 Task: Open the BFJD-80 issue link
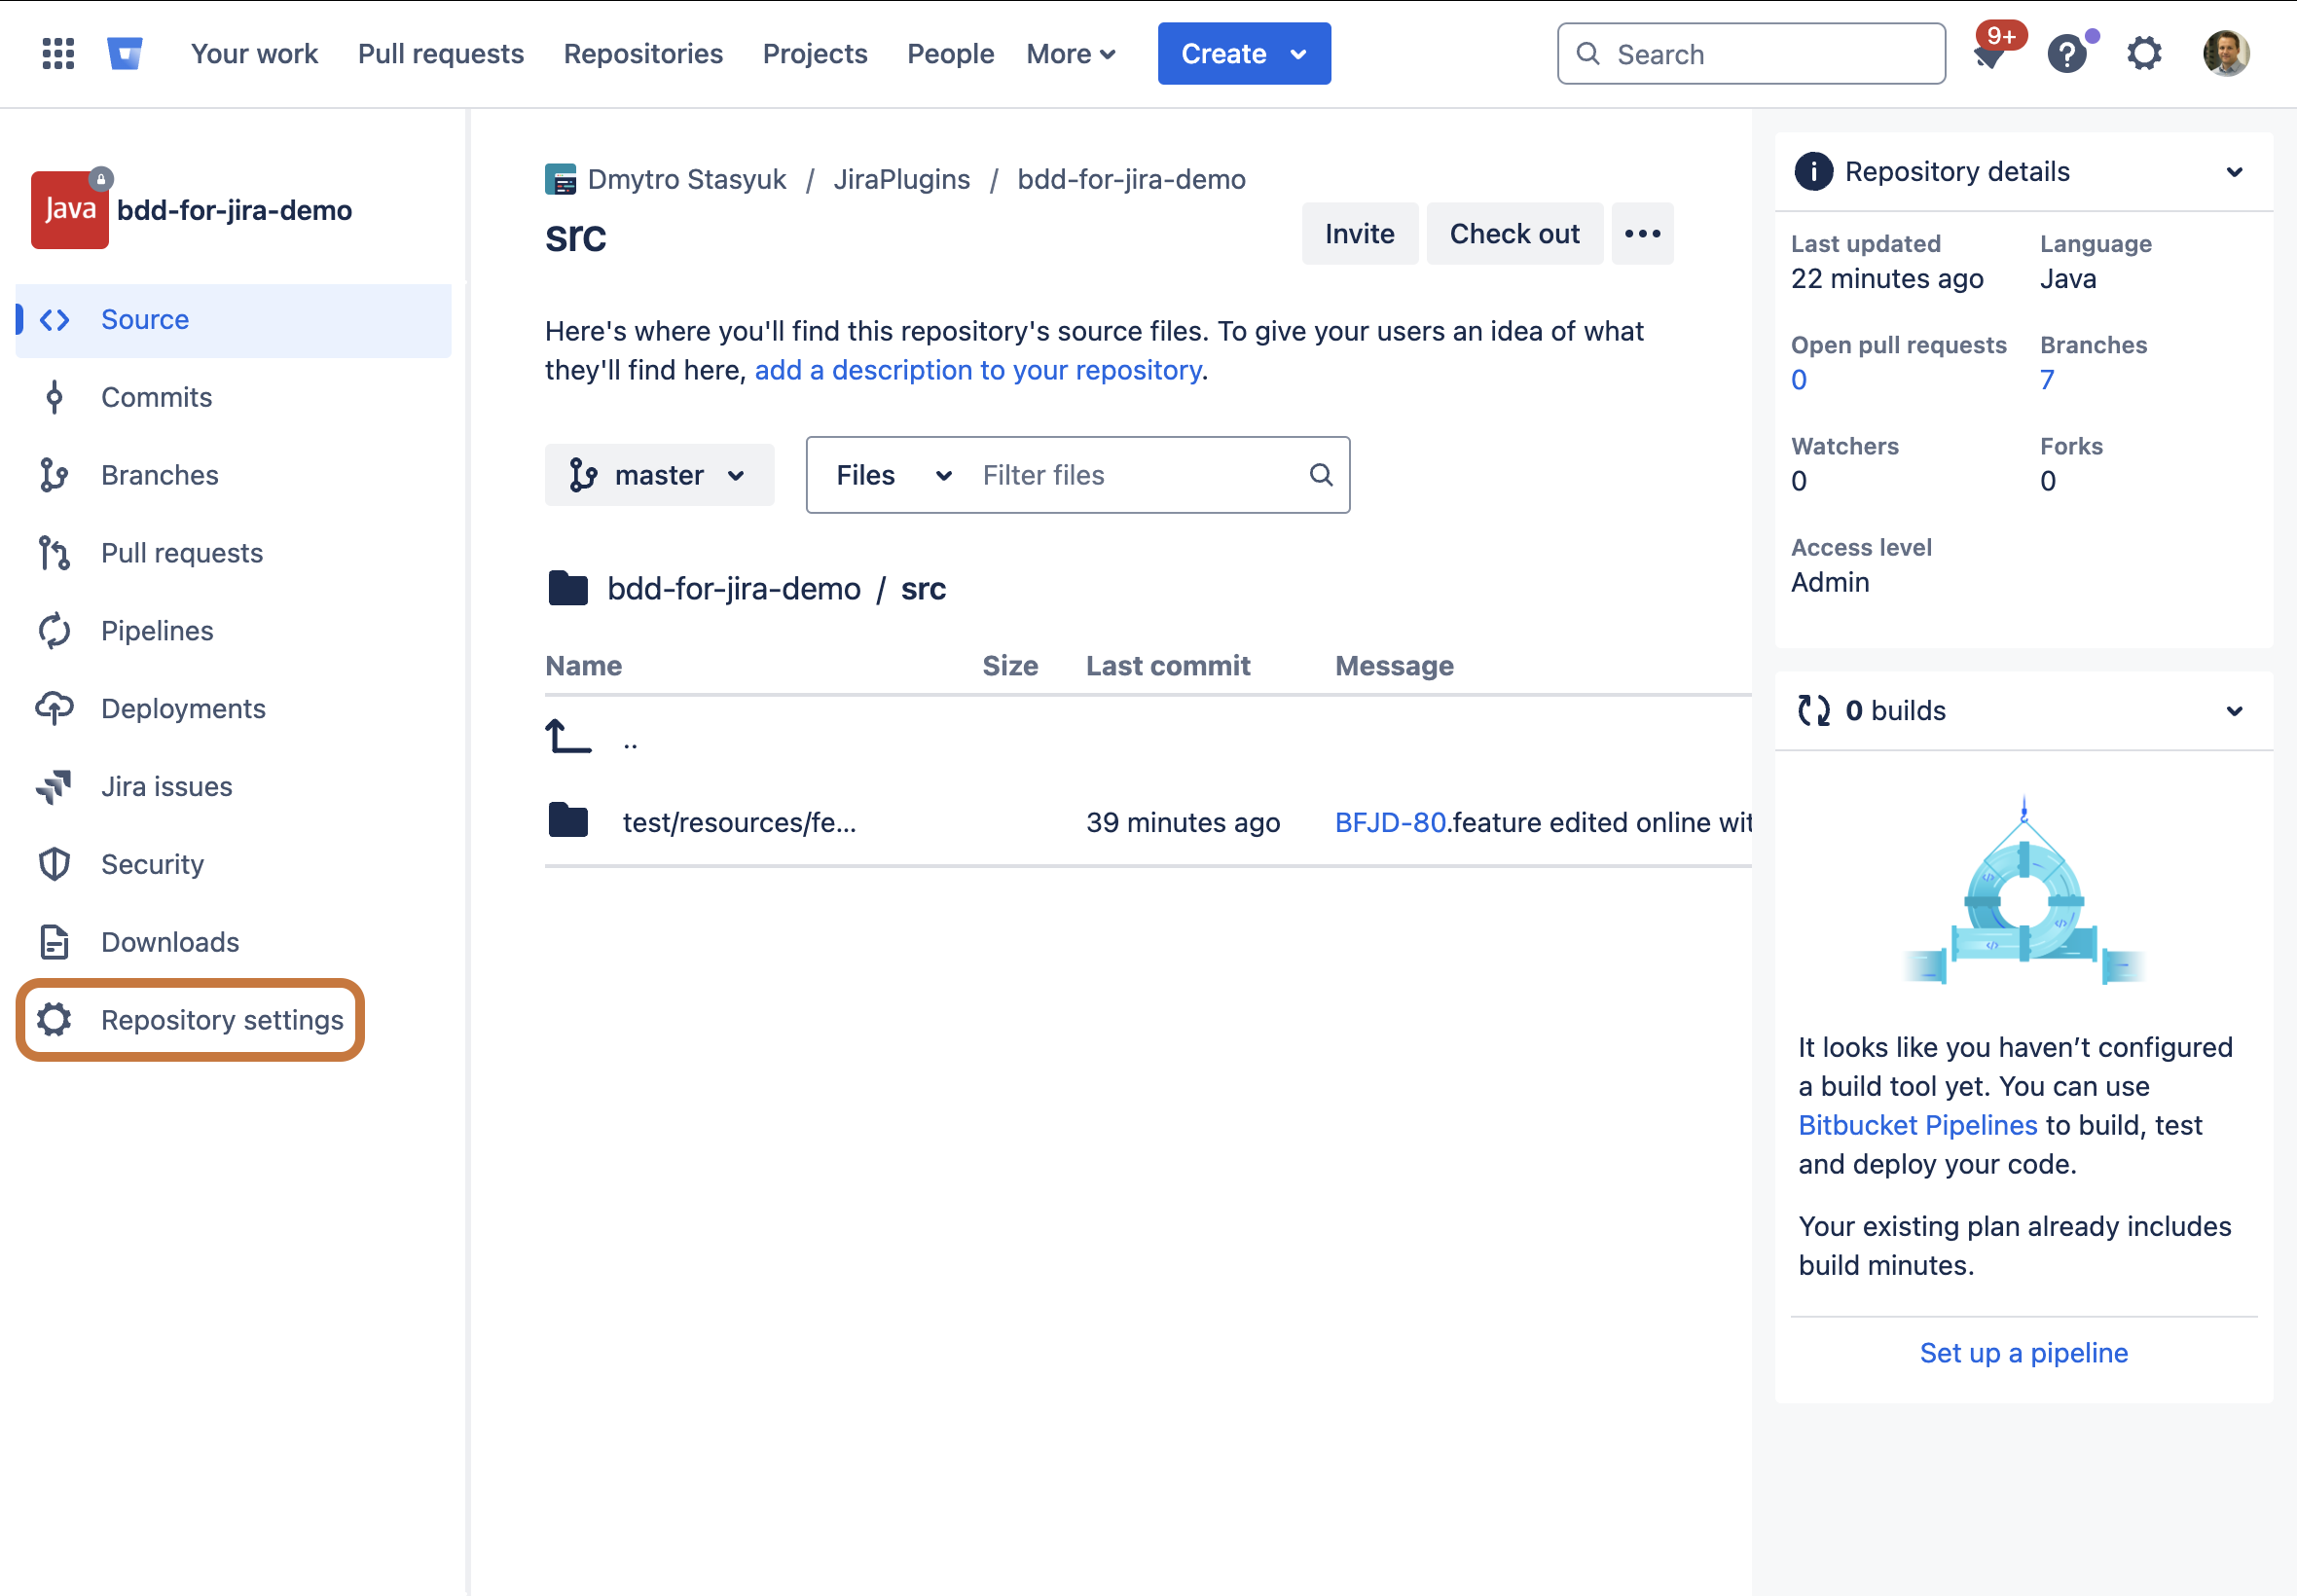[x=1390, y=822]
